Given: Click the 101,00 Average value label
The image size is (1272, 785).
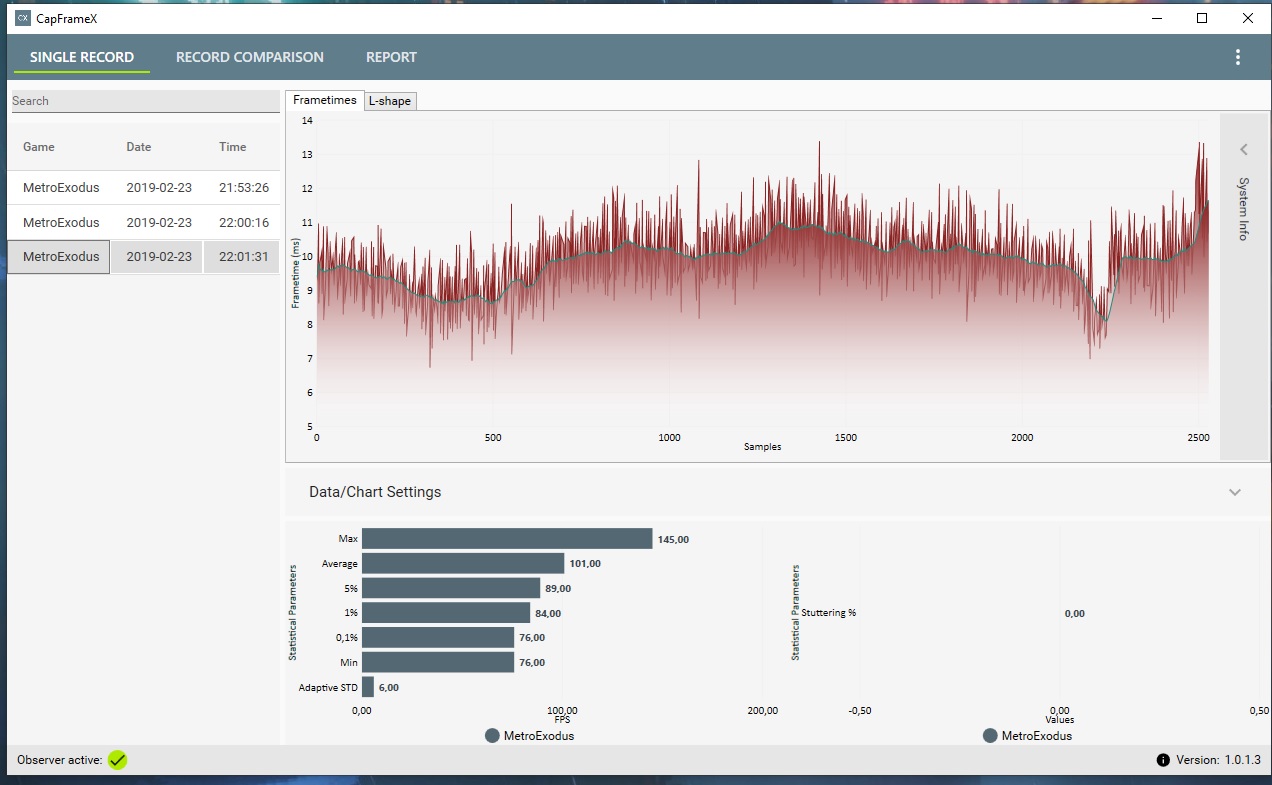Looking at the screenshot, I should [x=585, y=564].
